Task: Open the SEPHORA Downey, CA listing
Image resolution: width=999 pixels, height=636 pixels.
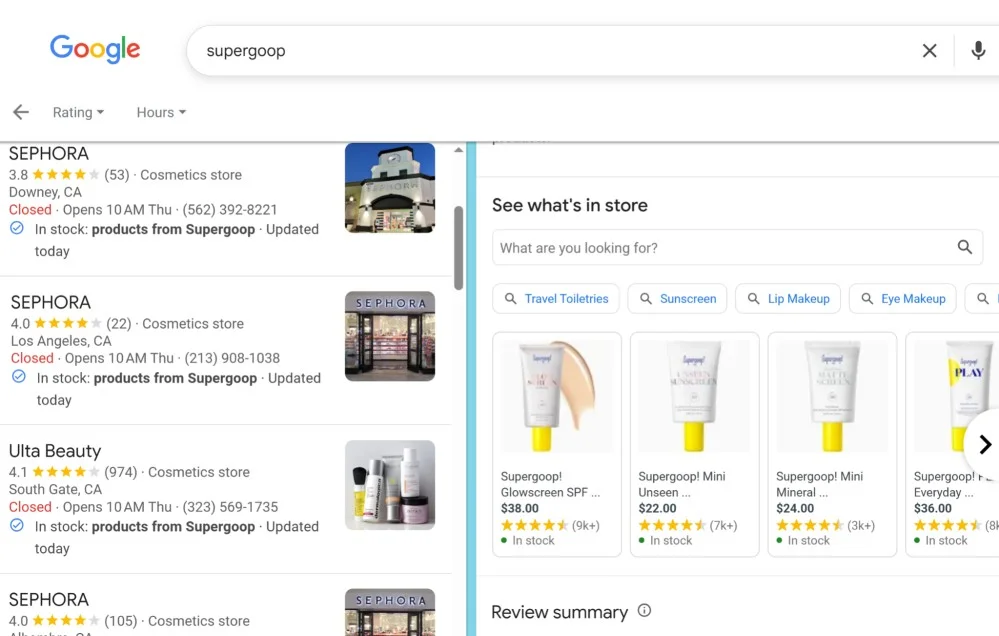Action: pyautogui.click(x=48, y=154)
